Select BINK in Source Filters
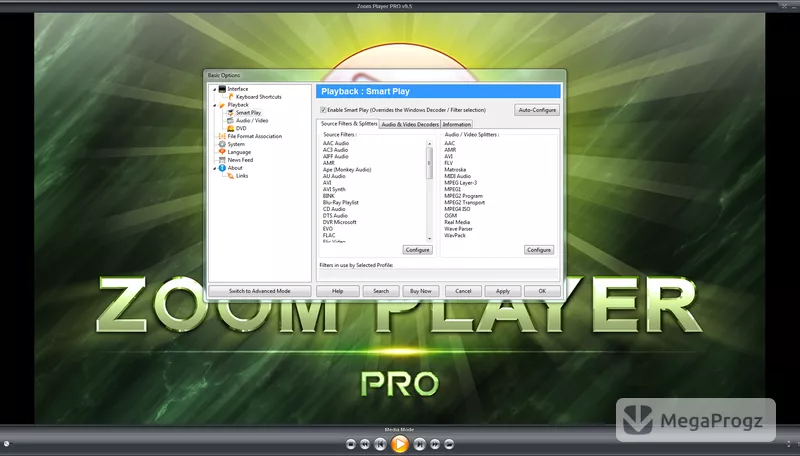800x456 pixels. point(329,196)
